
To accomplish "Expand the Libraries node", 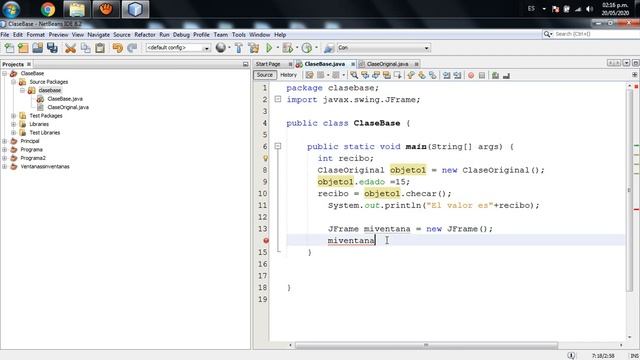I will point(13,124).
